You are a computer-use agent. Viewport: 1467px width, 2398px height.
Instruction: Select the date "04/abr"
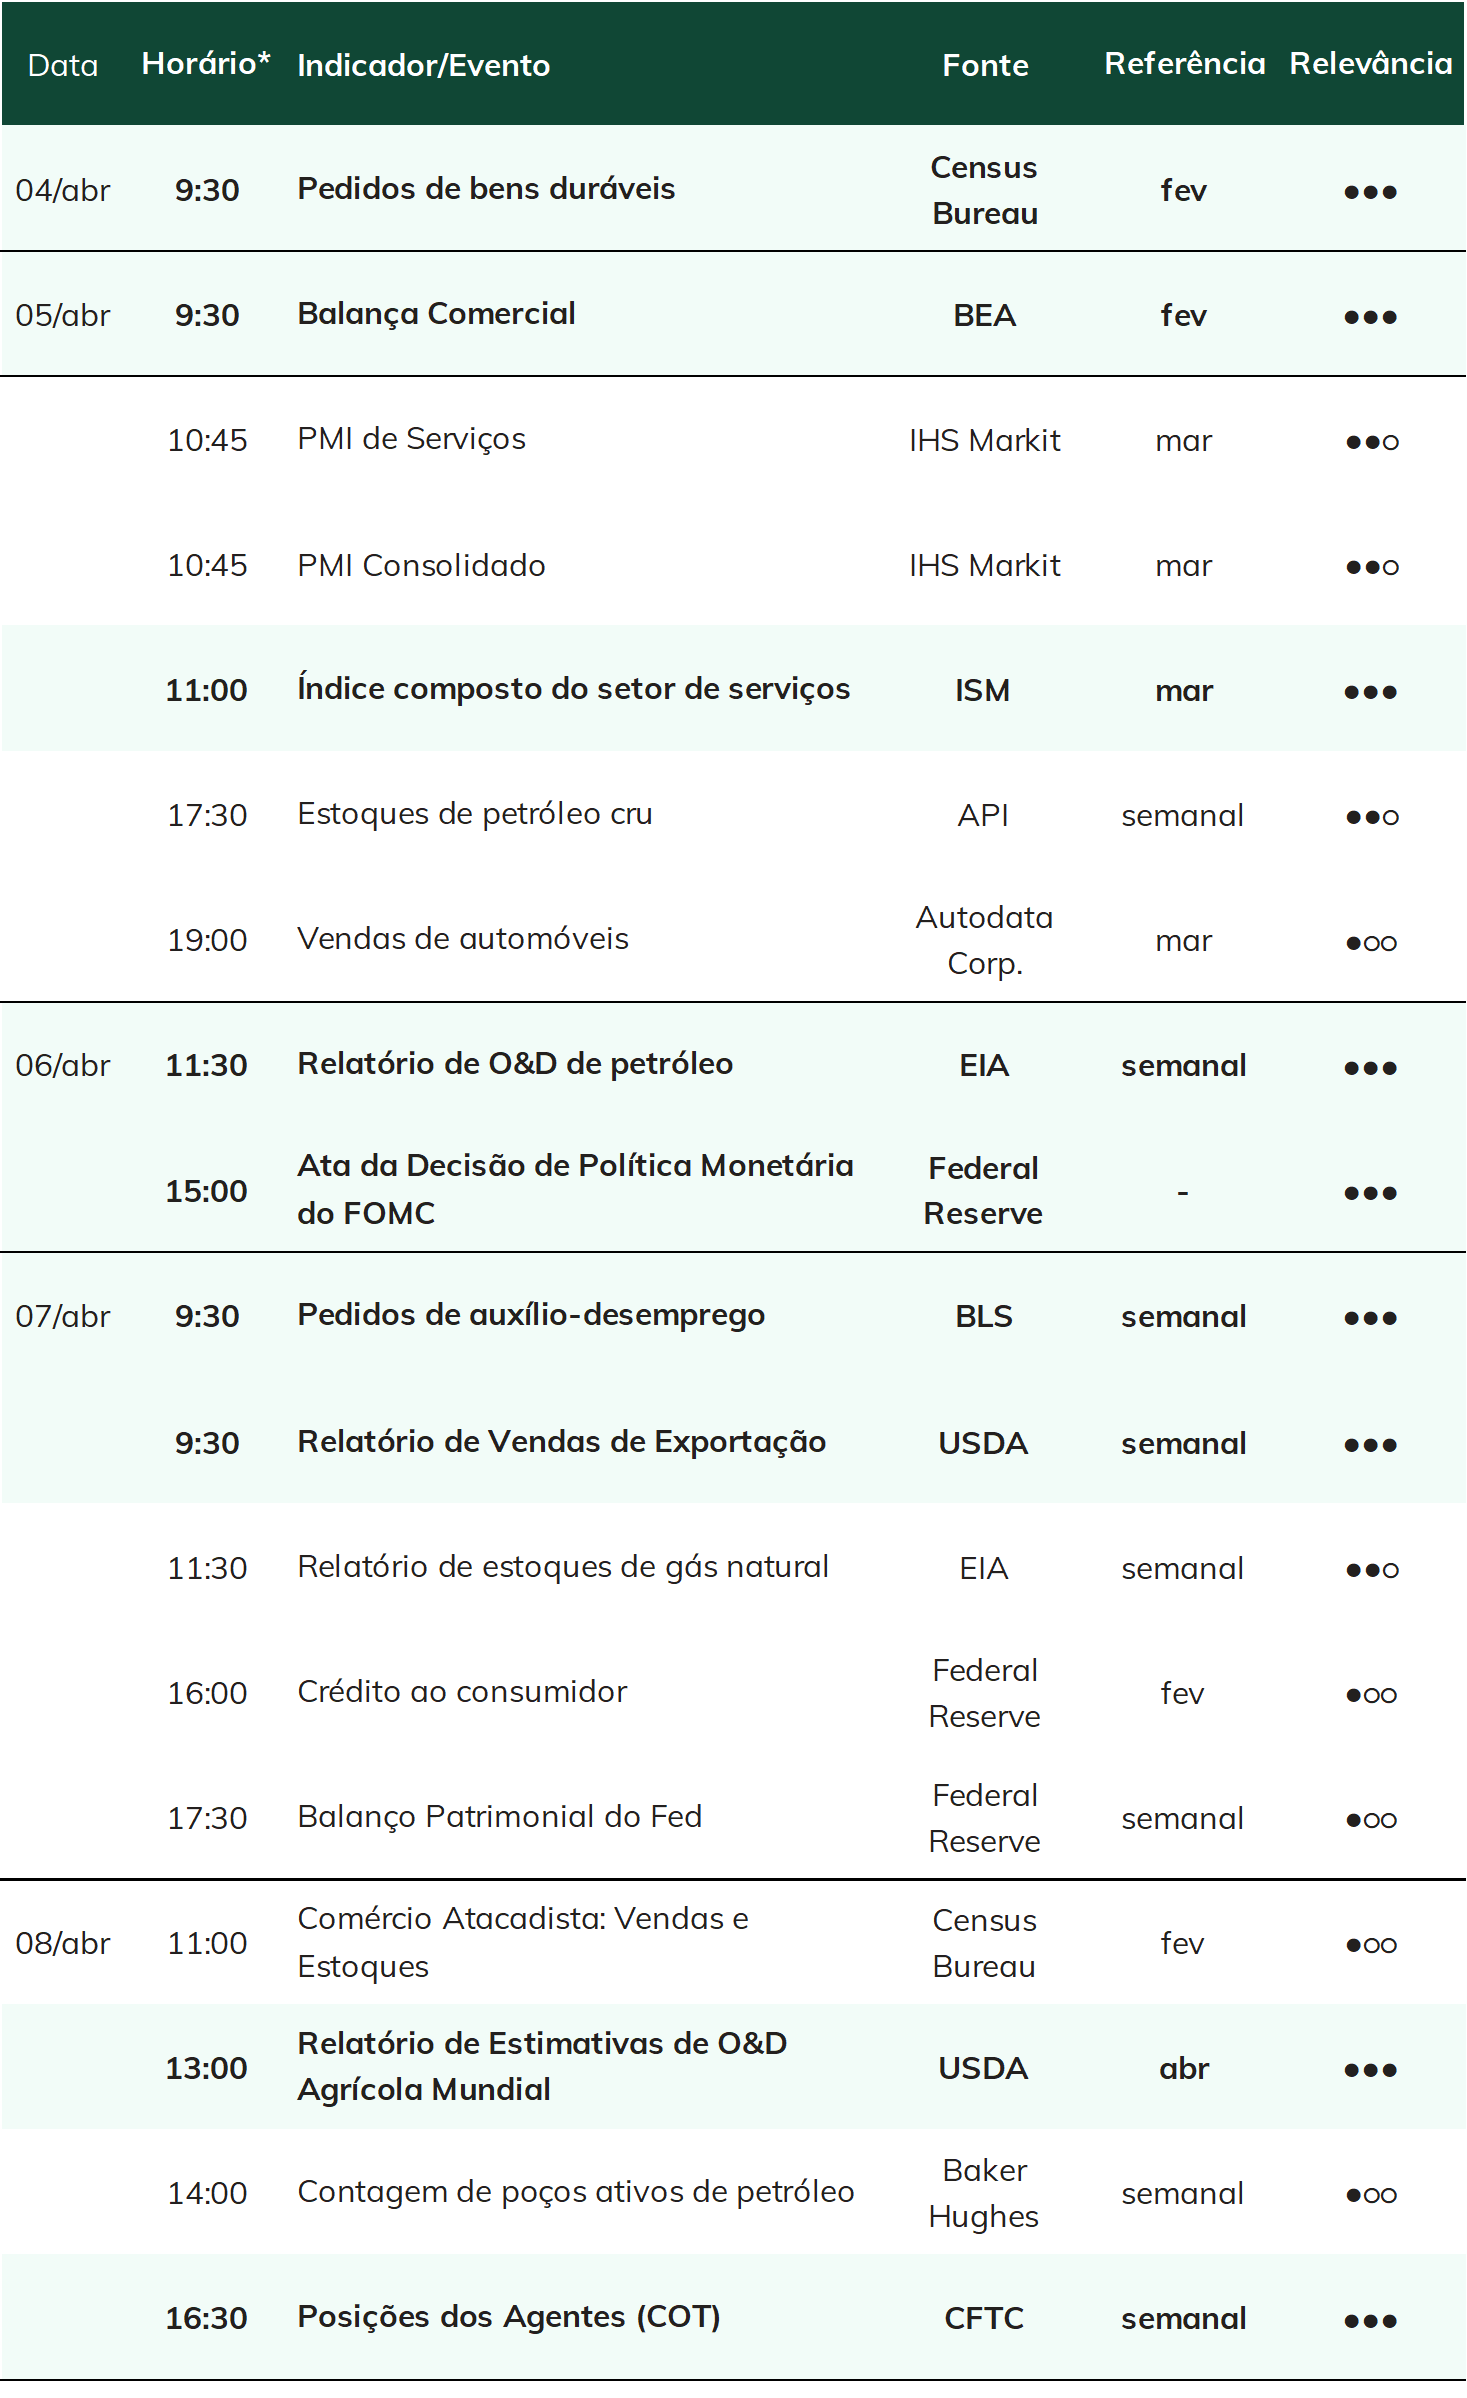[63, 190]
